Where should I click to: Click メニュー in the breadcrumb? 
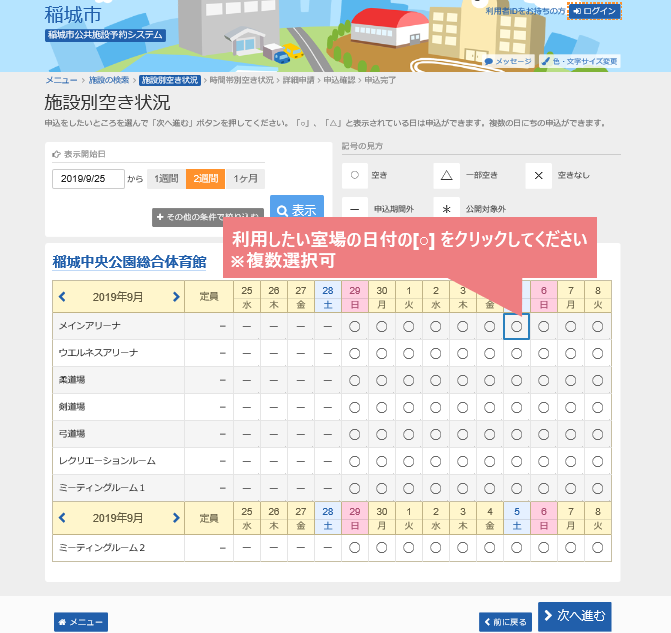pos(63,79)
